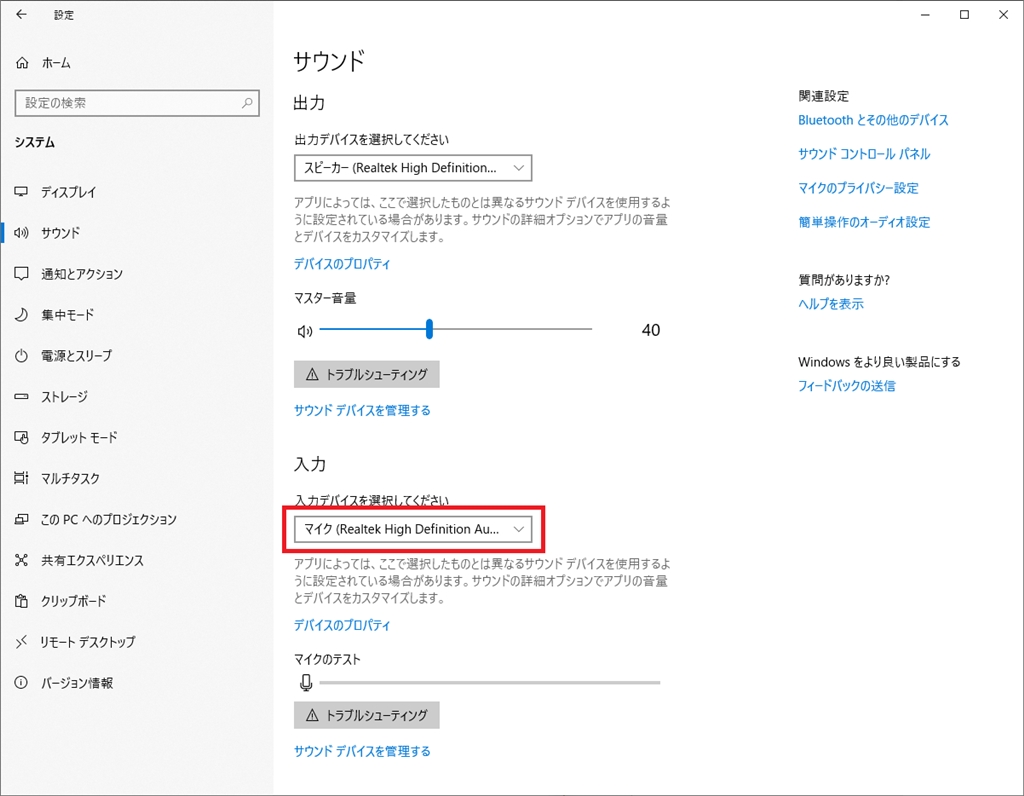Click the output troubleshooting (トラブルシューティング) button
This screenshot has width=1024, height=796.
[367, 375]
